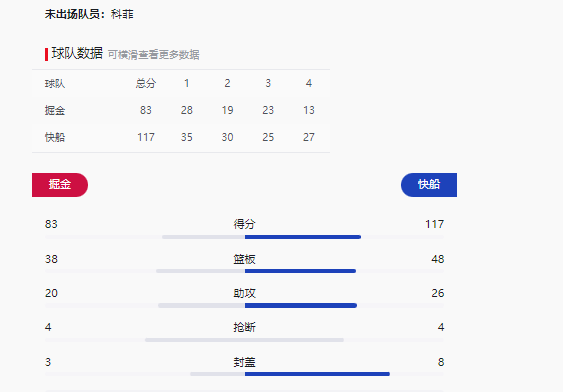Click the 可横滑查看更多数据 hint text
This screenshot has height=392, width=563.
click(x=154, y=55)
